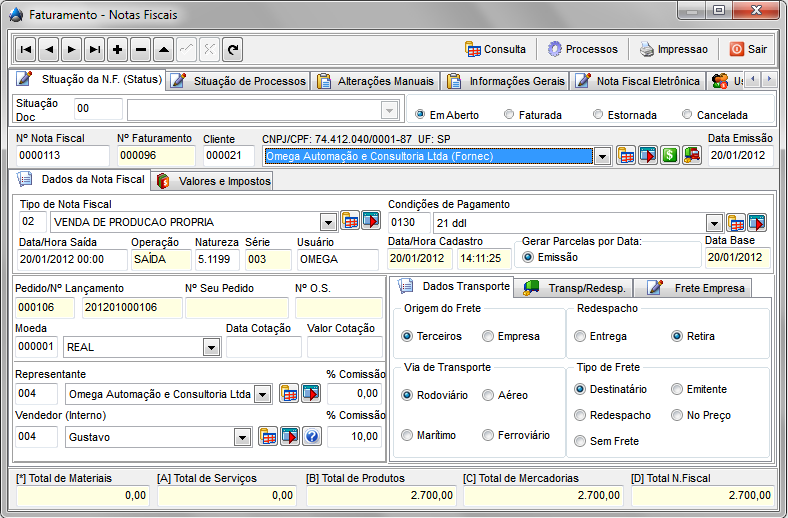Screen dimensions: 788x518
Task: Expand the Moeda REAL dropdown
Action: pos(211,347)
